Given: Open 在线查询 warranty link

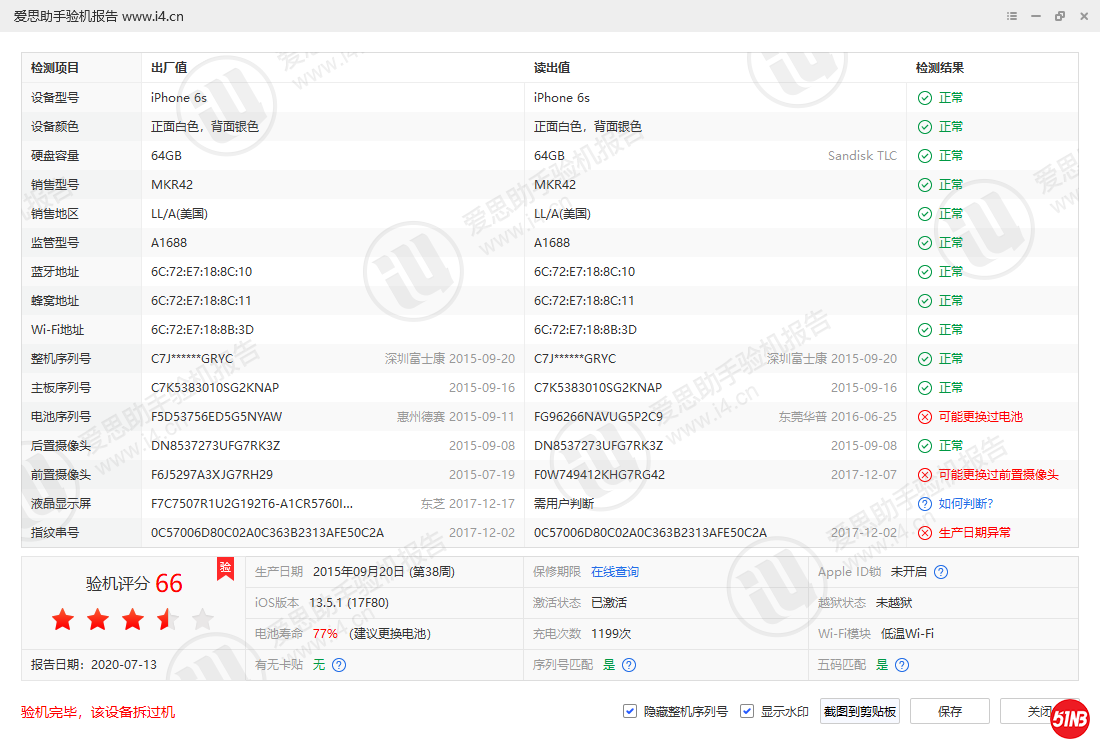Looking at the screenshot, I should (614, 572).
